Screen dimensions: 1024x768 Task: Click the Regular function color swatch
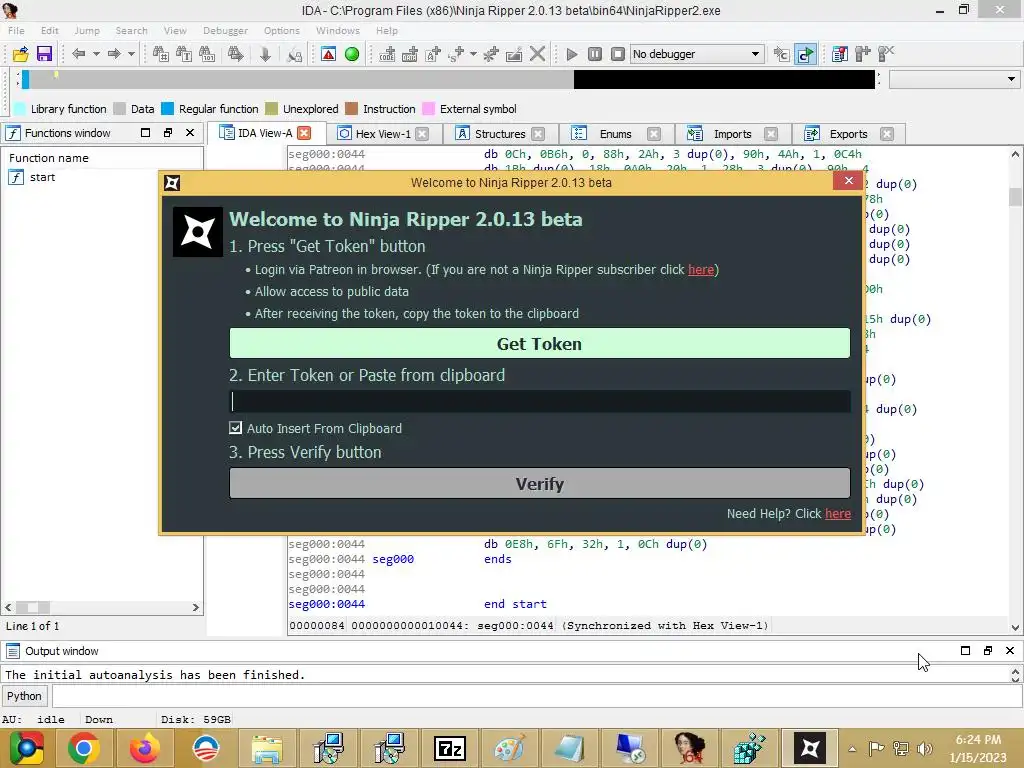pos(168,109)
